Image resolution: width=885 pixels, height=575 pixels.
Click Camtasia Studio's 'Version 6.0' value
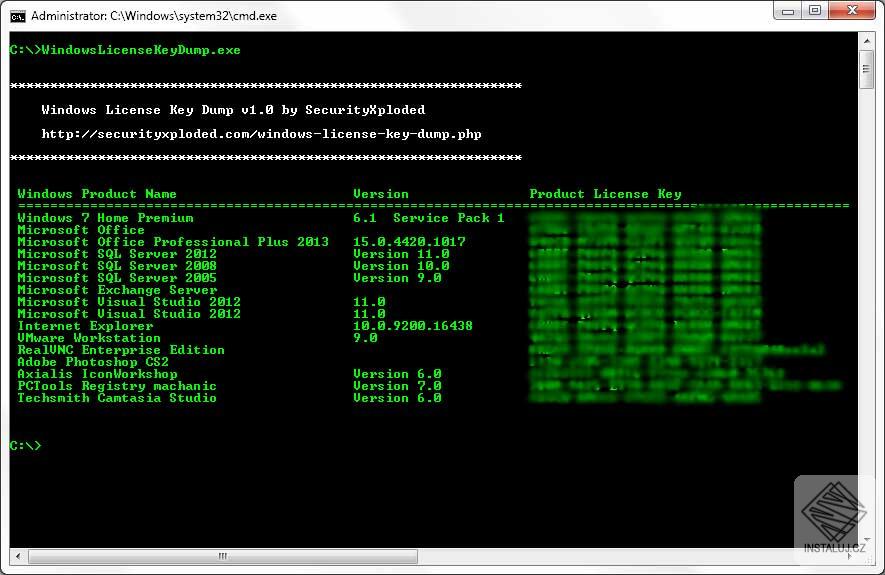point(397,398)
